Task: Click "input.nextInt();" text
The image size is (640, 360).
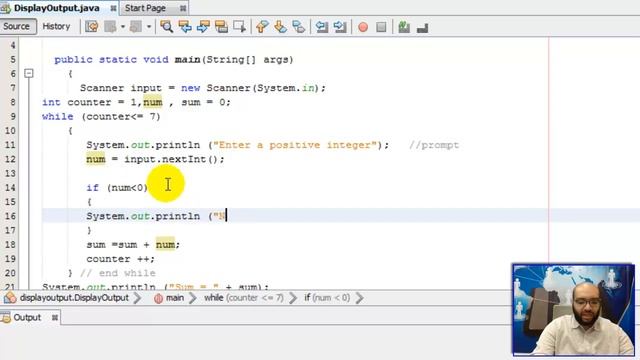Action: click(x=174, y=159)
